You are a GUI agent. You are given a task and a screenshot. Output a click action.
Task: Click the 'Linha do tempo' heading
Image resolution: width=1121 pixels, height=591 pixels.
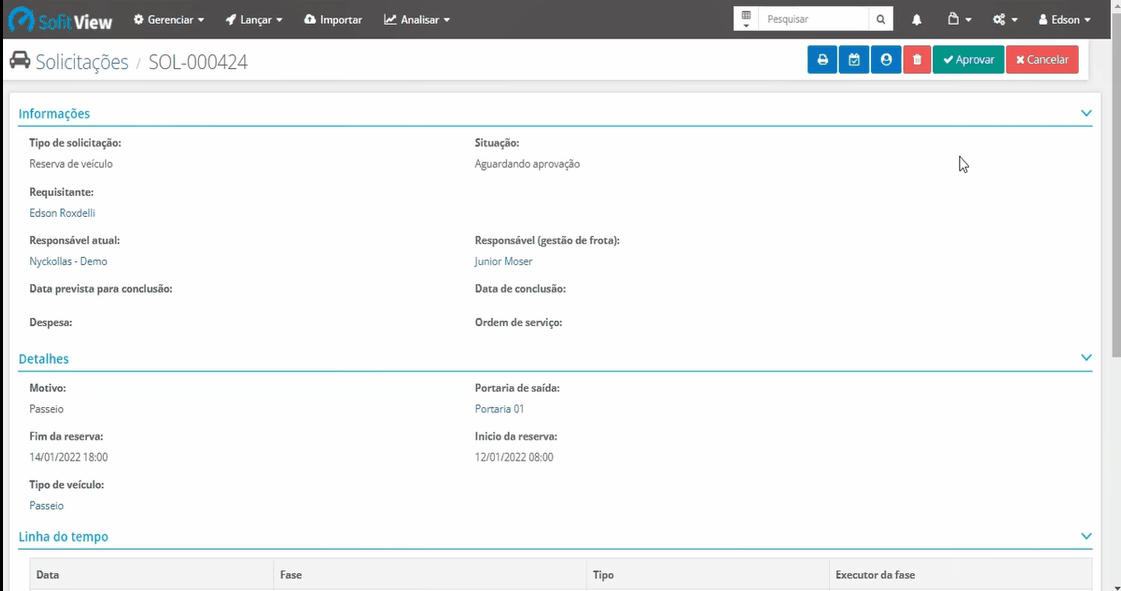pyautogui.click(x=64, y=537)
